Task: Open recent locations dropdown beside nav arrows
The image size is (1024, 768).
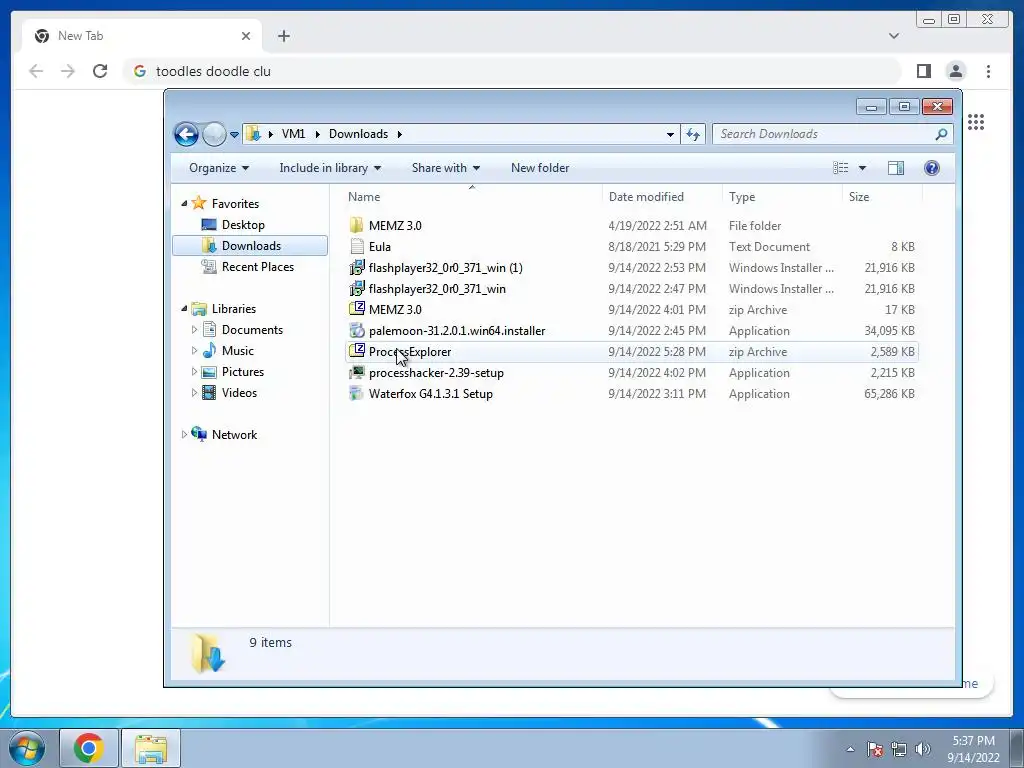Action: click(234, 135)
